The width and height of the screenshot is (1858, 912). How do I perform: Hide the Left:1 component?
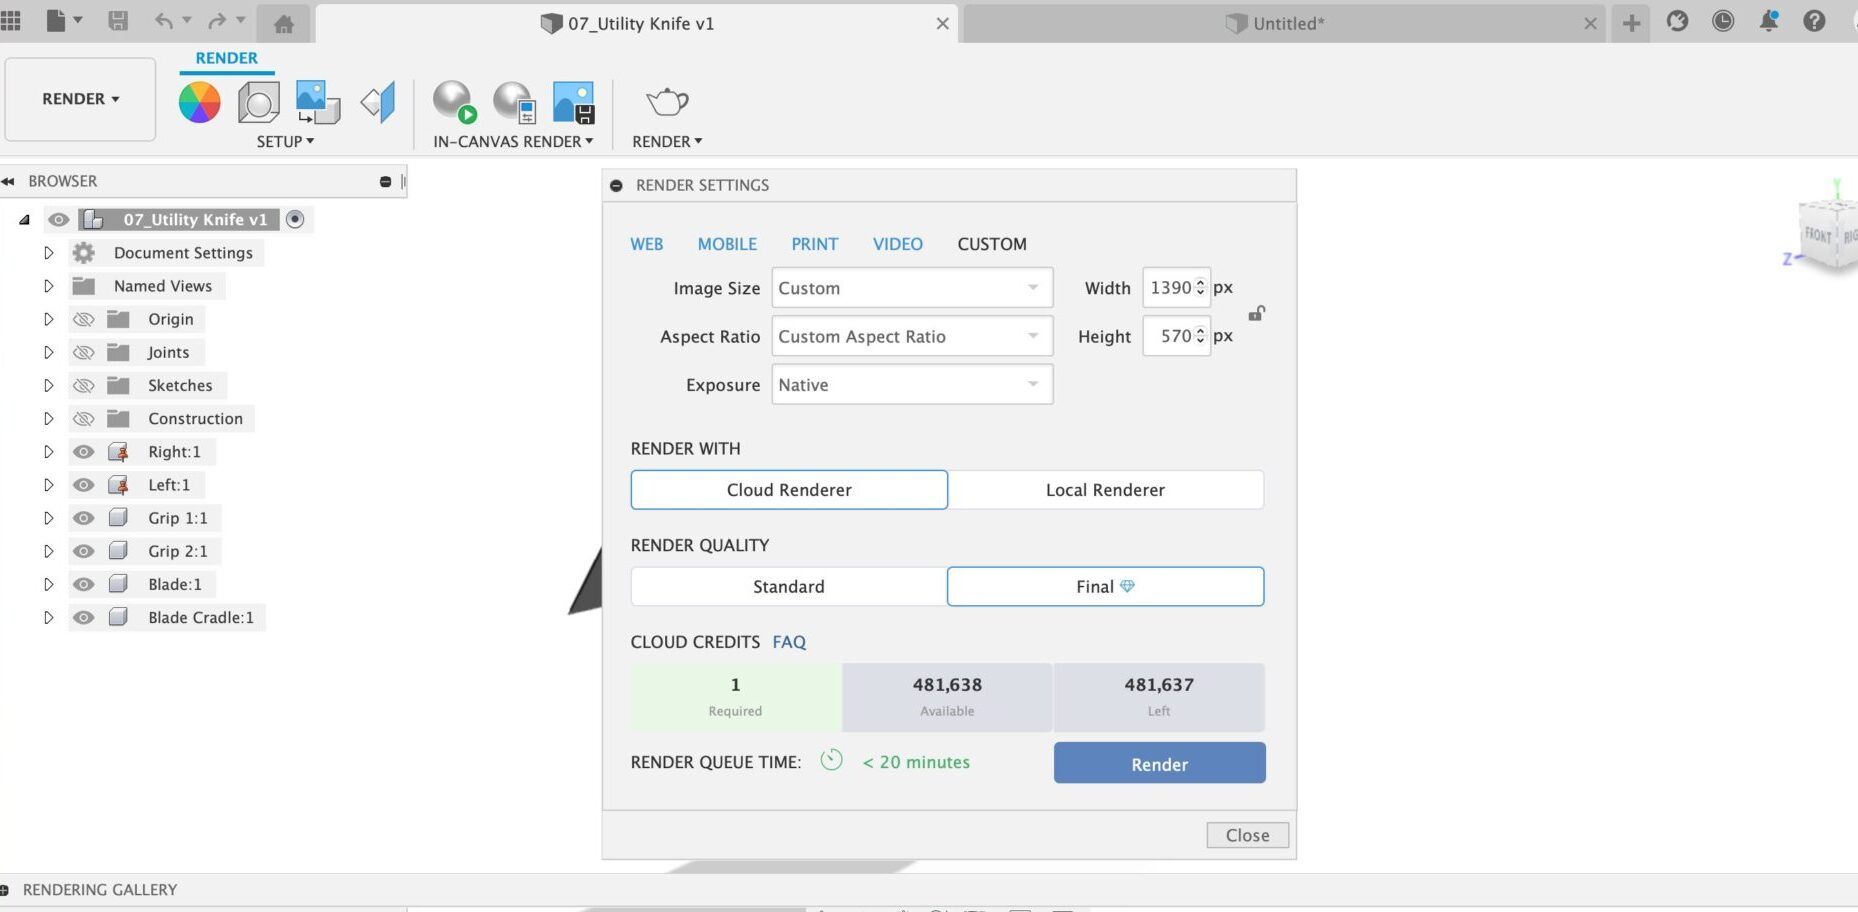[x=84, y=485]
